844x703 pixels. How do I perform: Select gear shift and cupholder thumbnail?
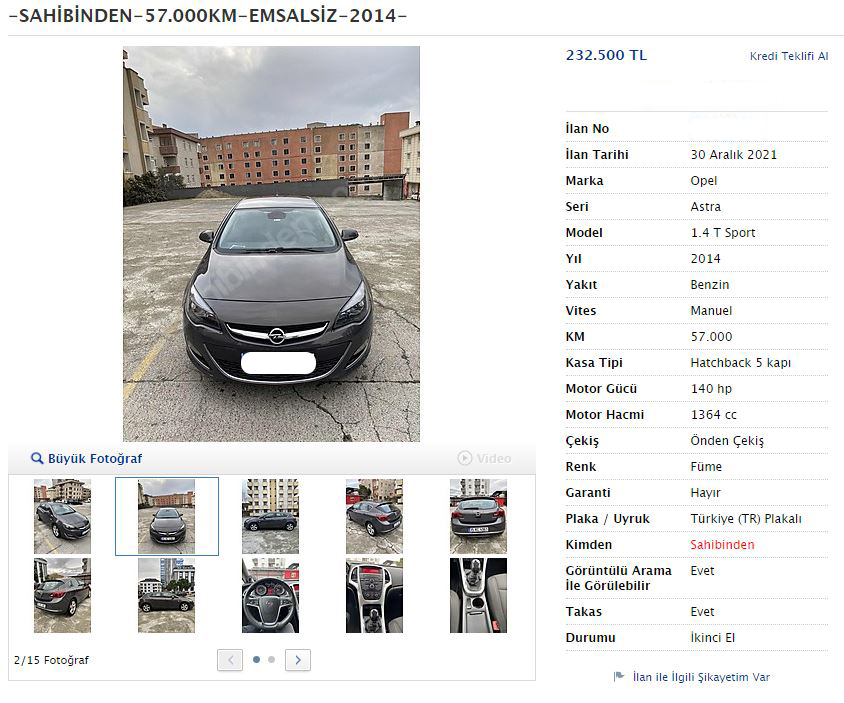pyautogui.click(x=478, y=595)
